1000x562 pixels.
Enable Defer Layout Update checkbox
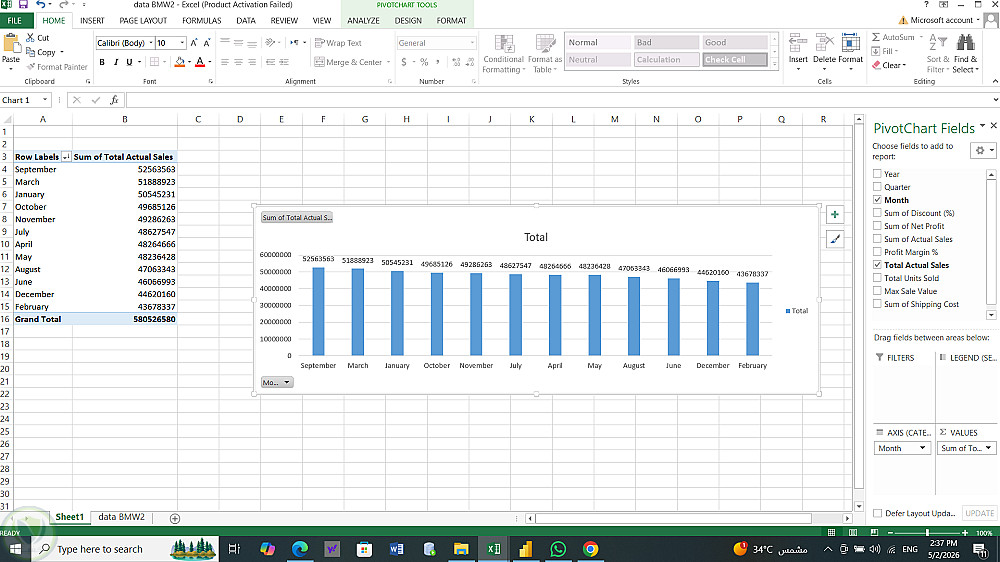coord(878,513)
